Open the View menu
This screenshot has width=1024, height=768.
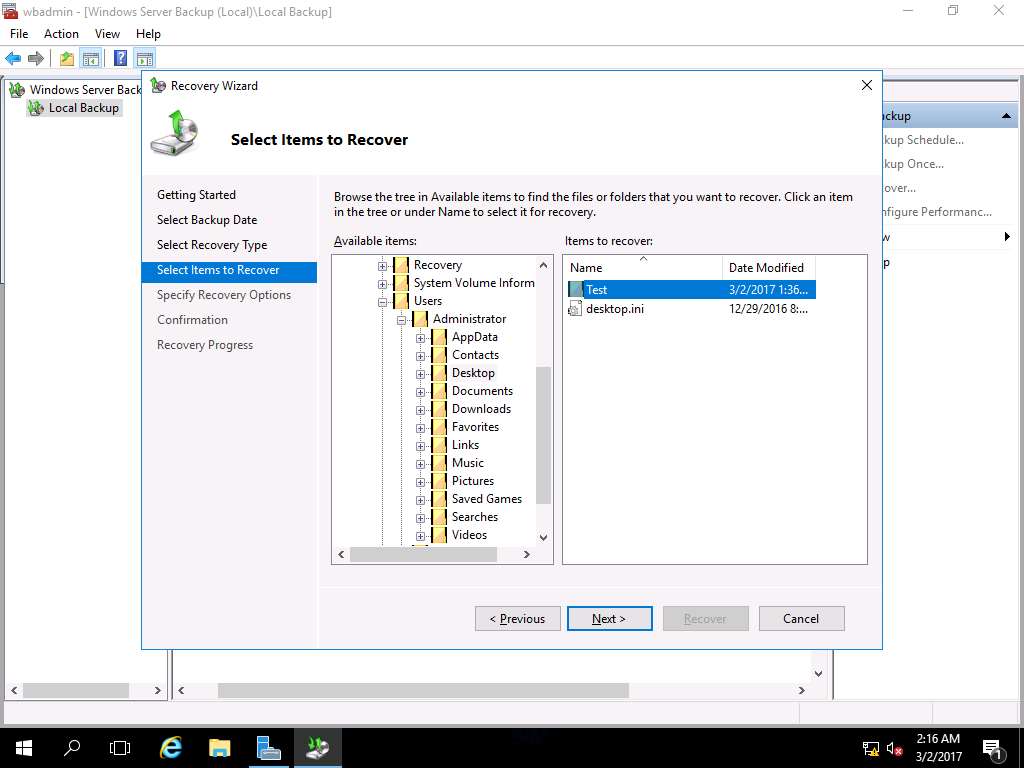[x=107, y=34]
